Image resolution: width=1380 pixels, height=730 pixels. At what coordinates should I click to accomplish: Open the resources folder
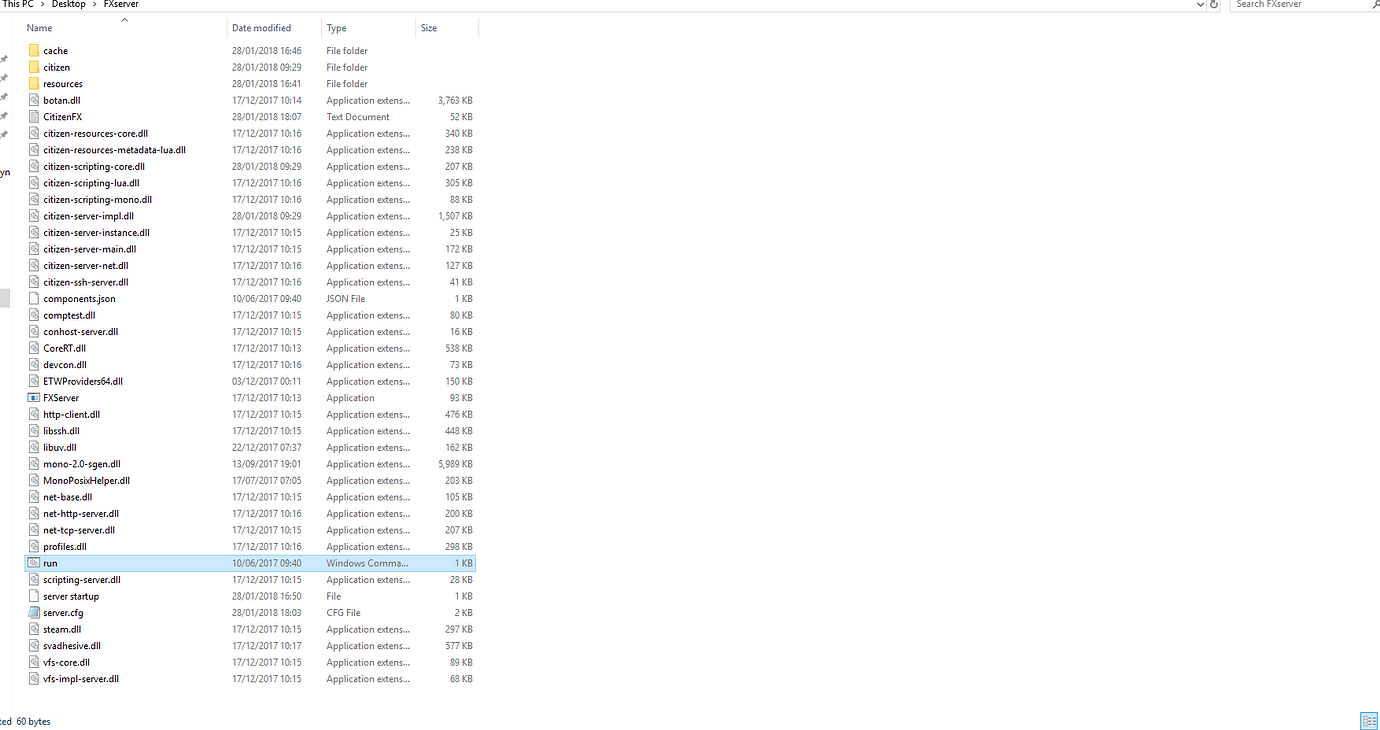(64, 83)
